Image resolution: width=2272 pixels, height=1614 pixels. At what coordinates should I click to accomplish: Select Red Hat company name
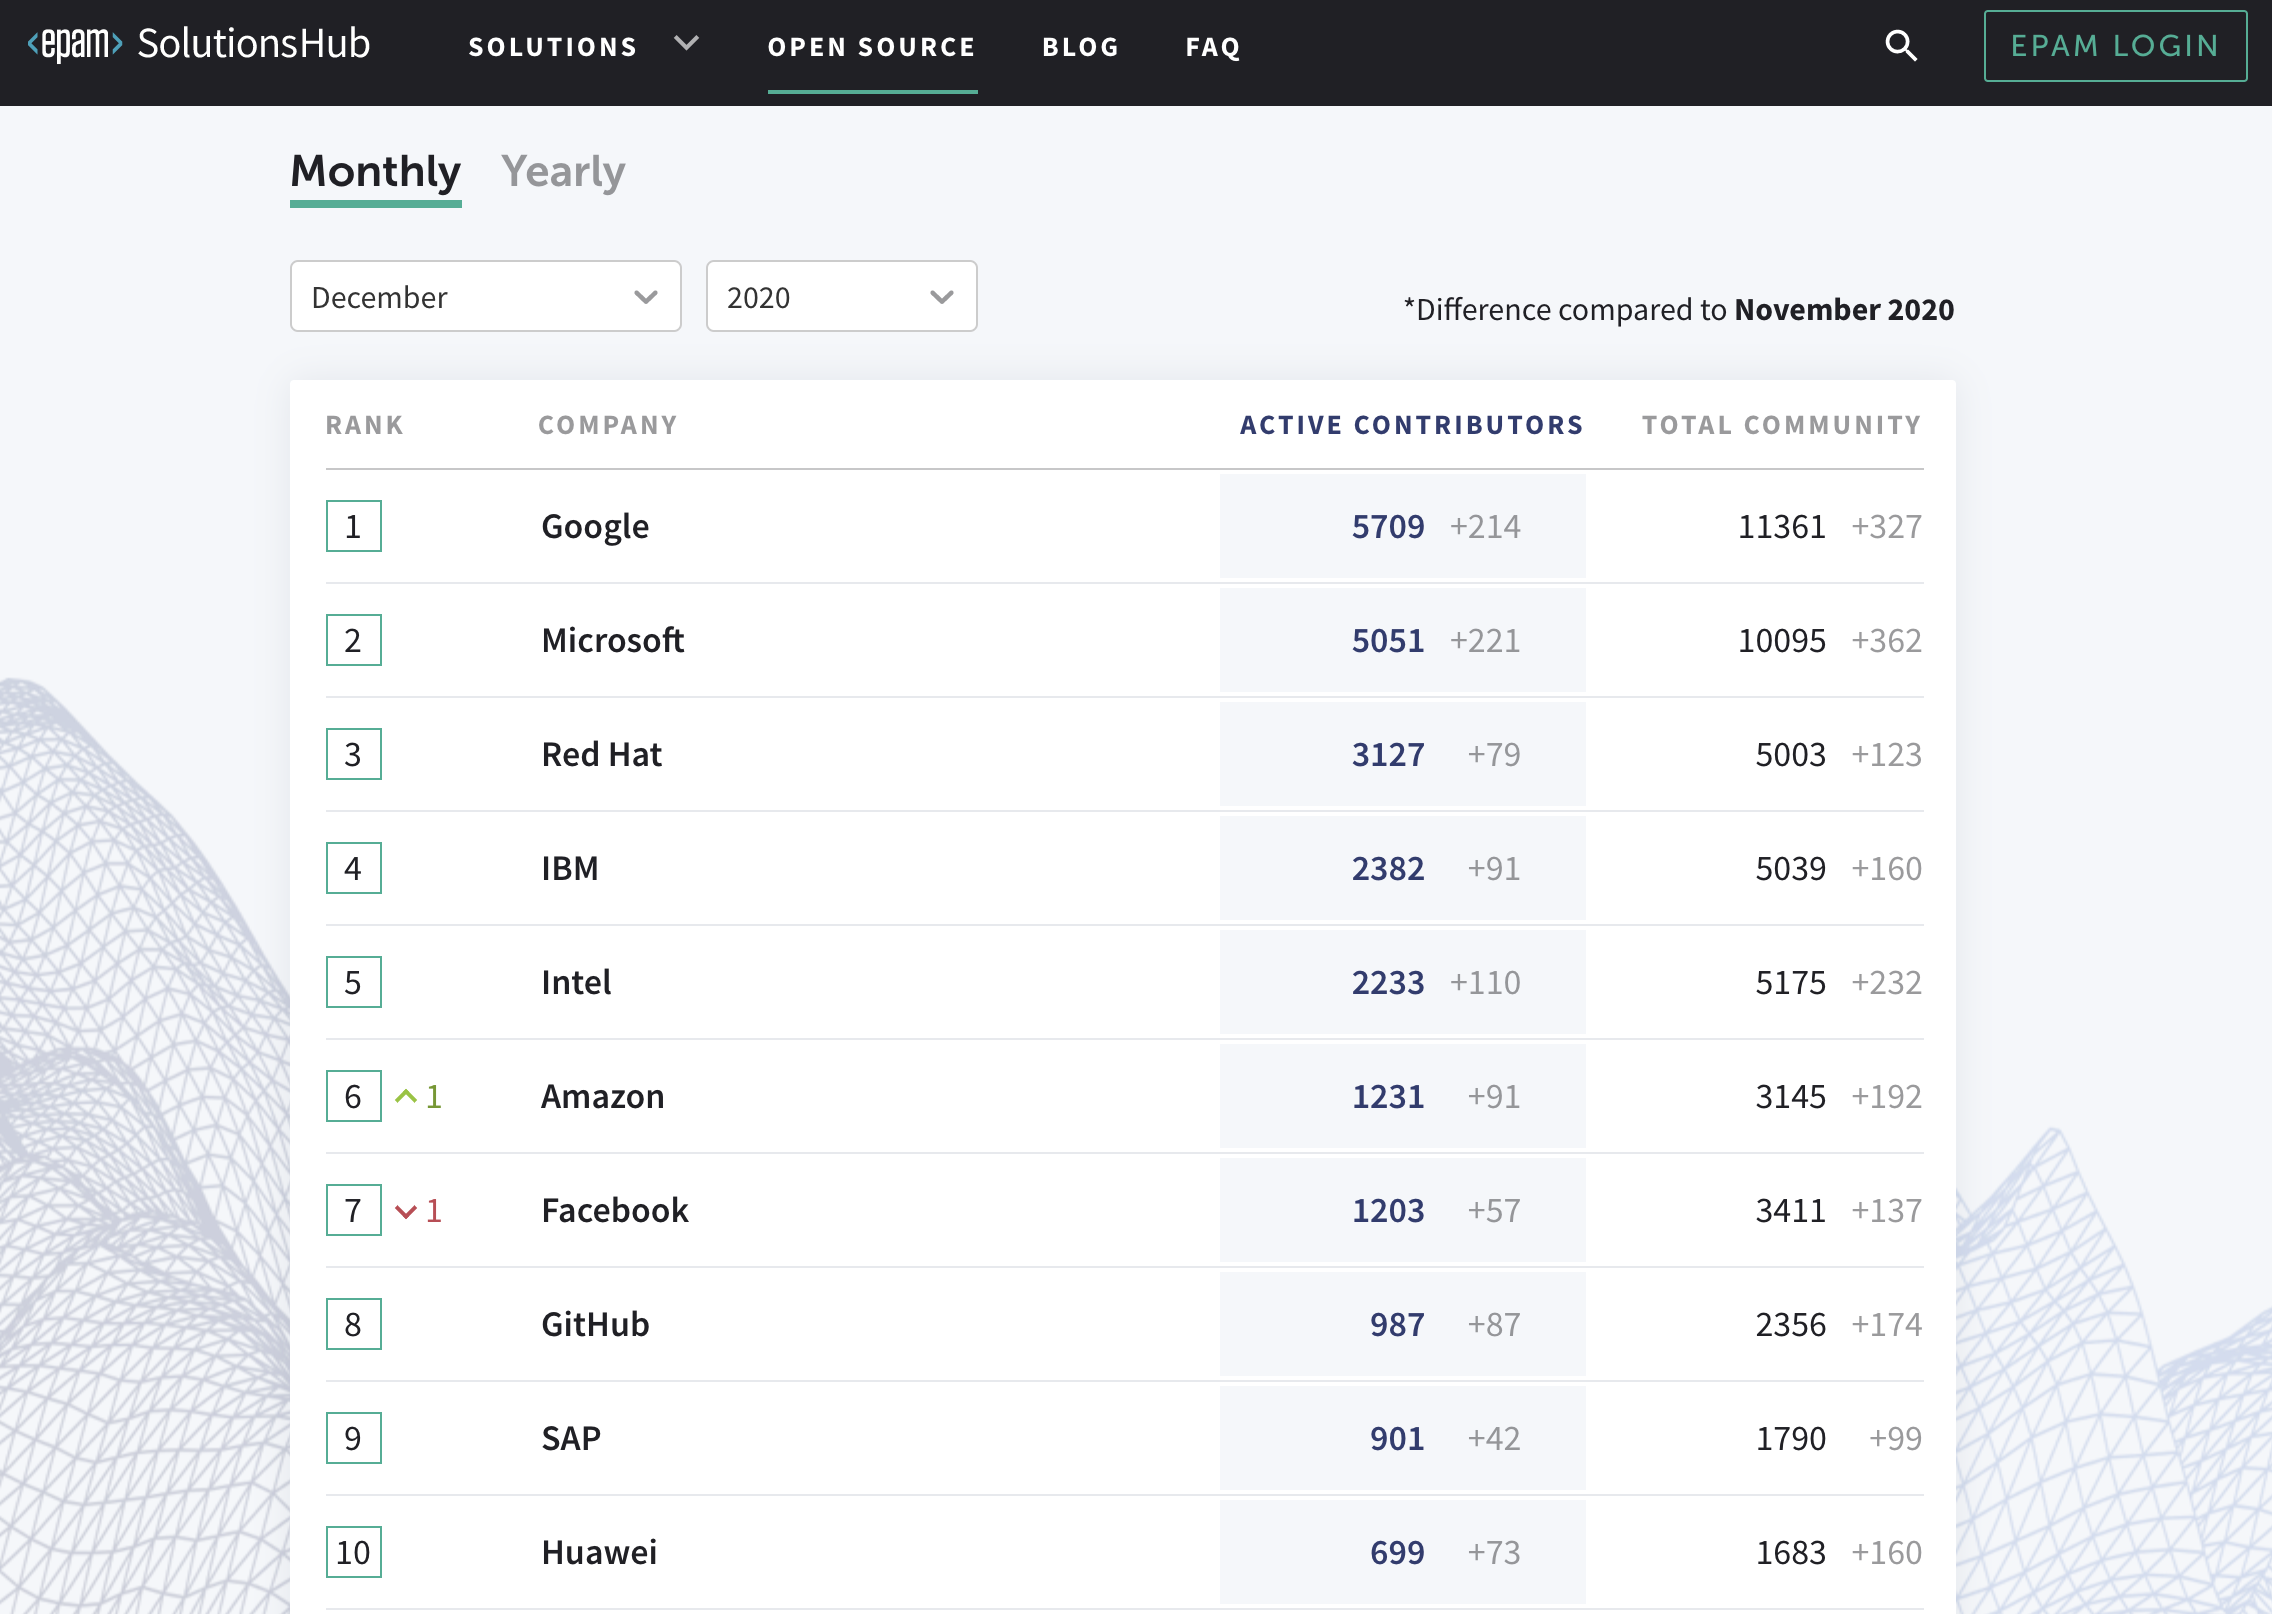pos(602,754)
